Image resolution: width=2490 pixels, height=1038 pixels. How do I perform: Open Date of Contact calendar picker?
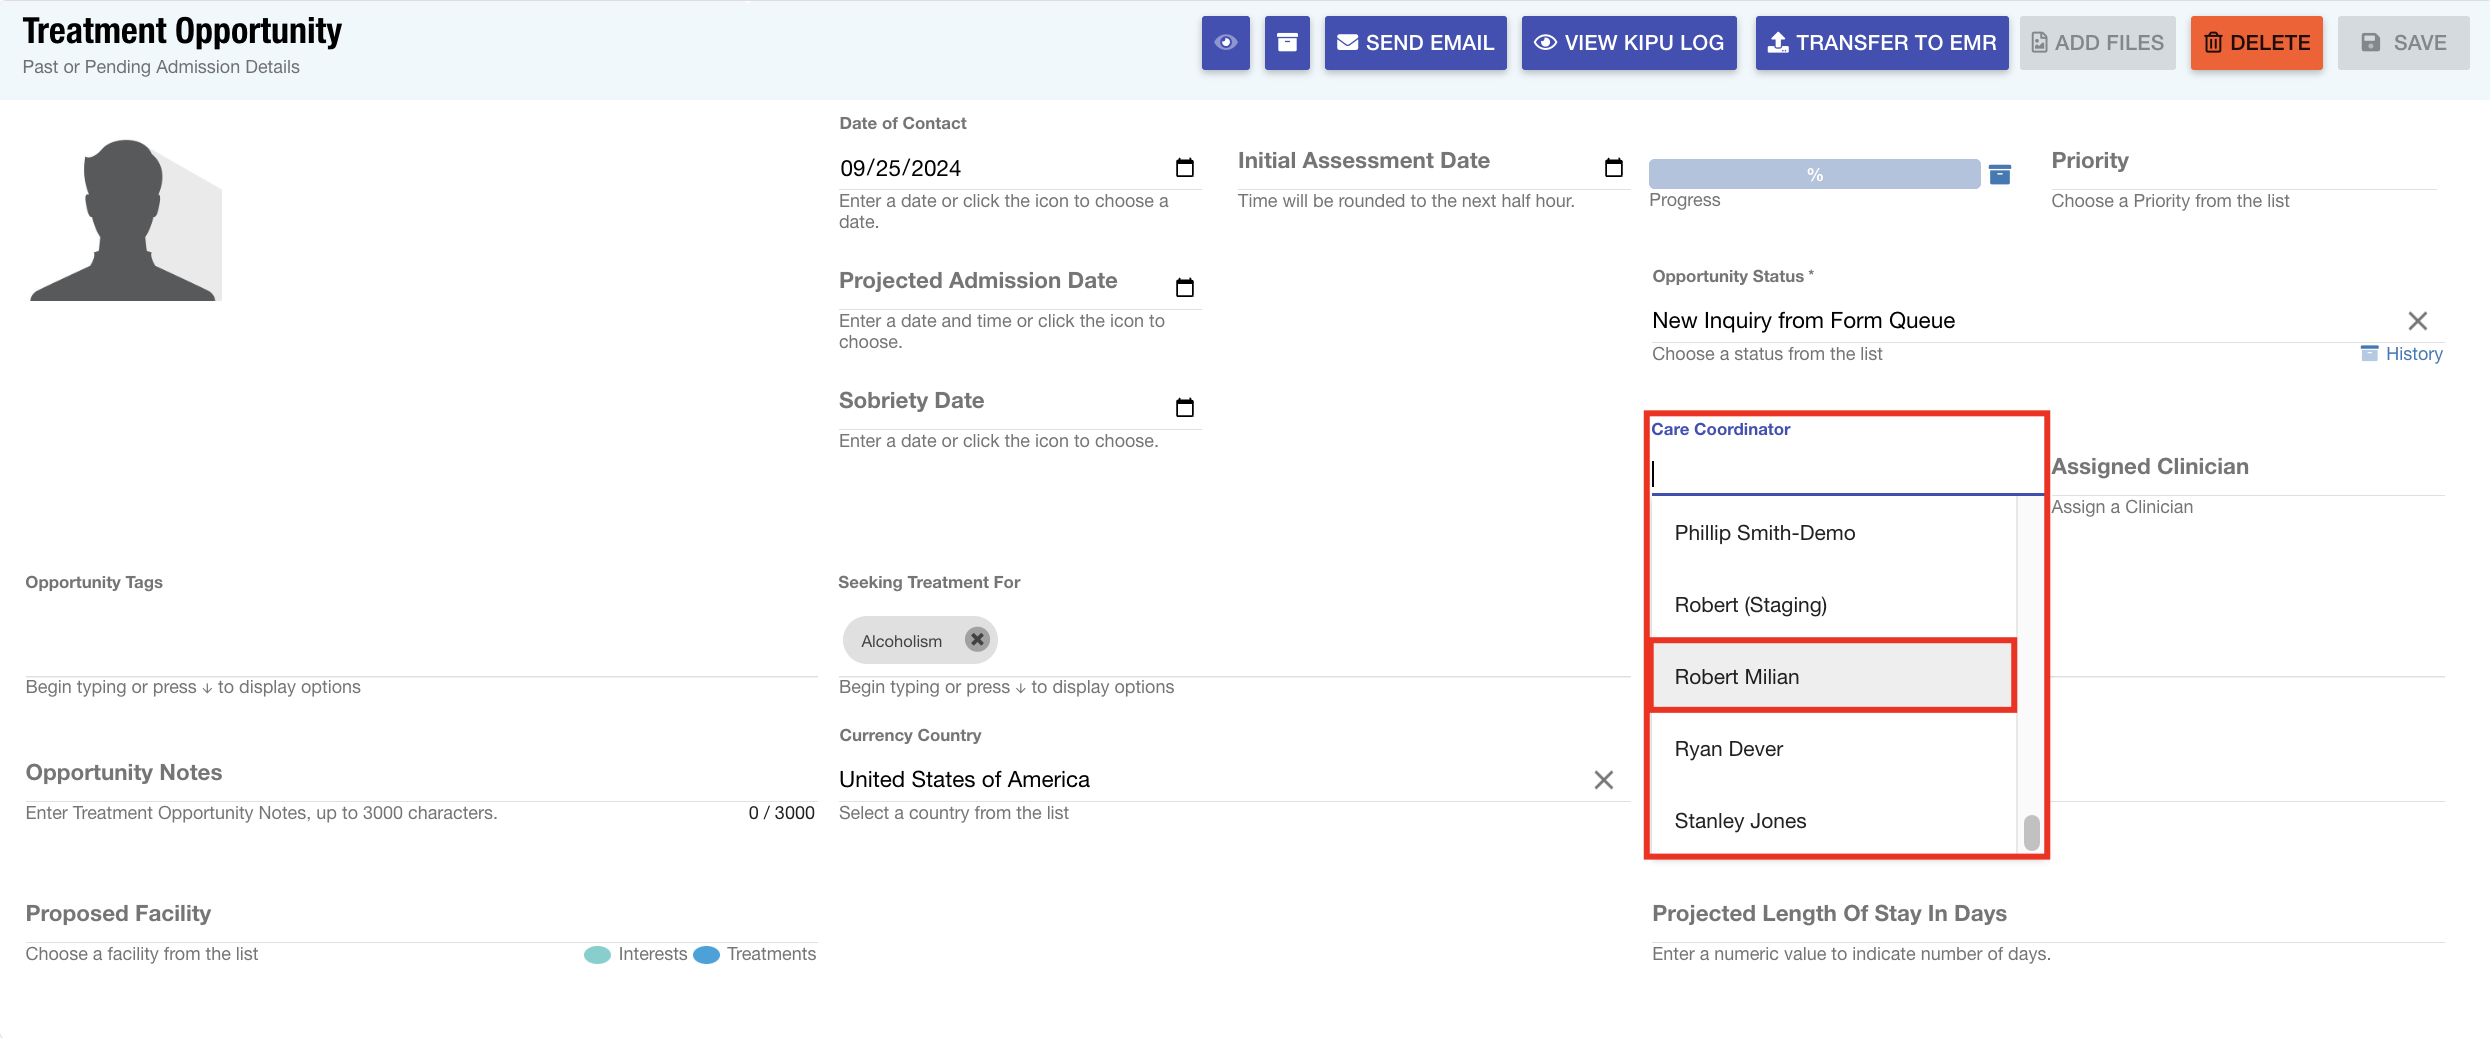(1185, 168)
